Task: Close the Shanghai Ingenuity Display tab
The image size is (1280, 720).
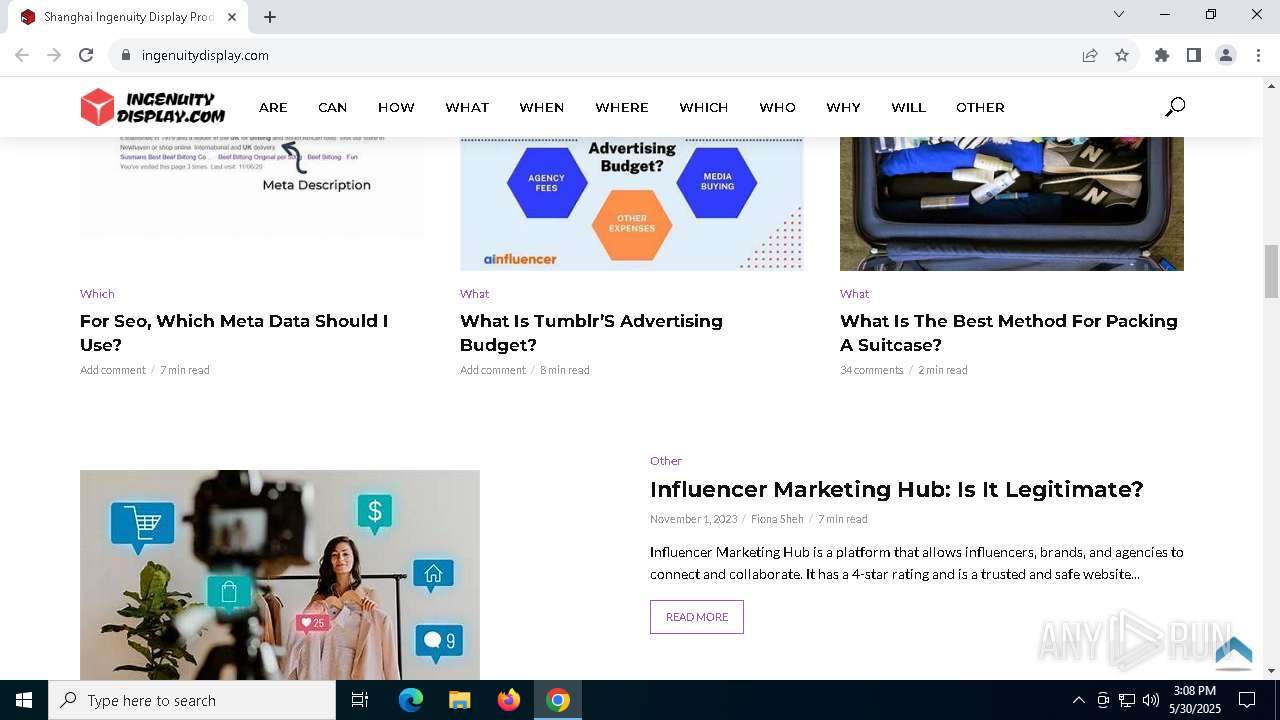Action: [232, 17]
